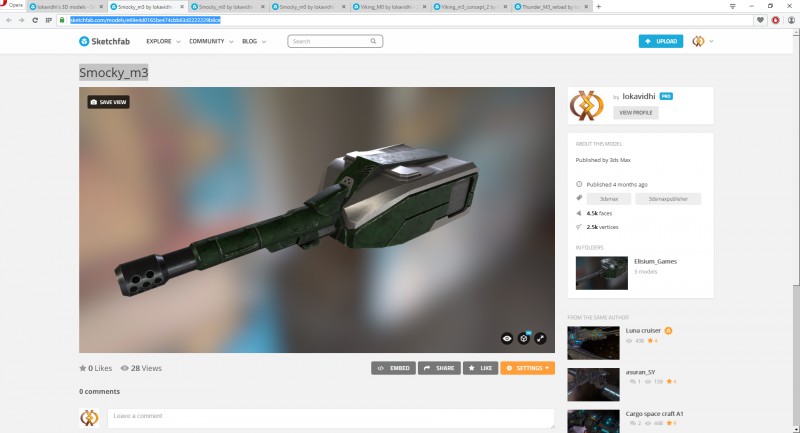The height and width of the screenshot is (433, 800).
Task: Click the search magnifier icon
Action: 373,41
